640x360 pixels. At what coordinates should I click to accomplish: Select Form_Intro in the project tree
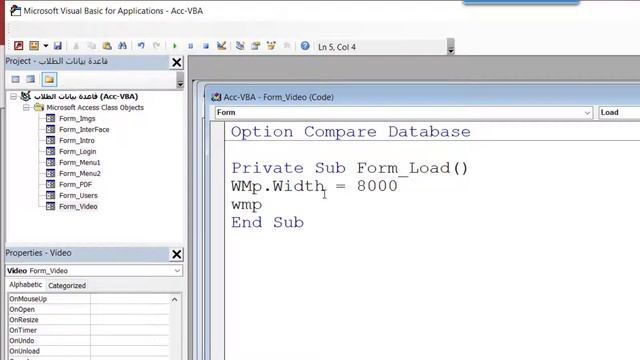point(77,140)
